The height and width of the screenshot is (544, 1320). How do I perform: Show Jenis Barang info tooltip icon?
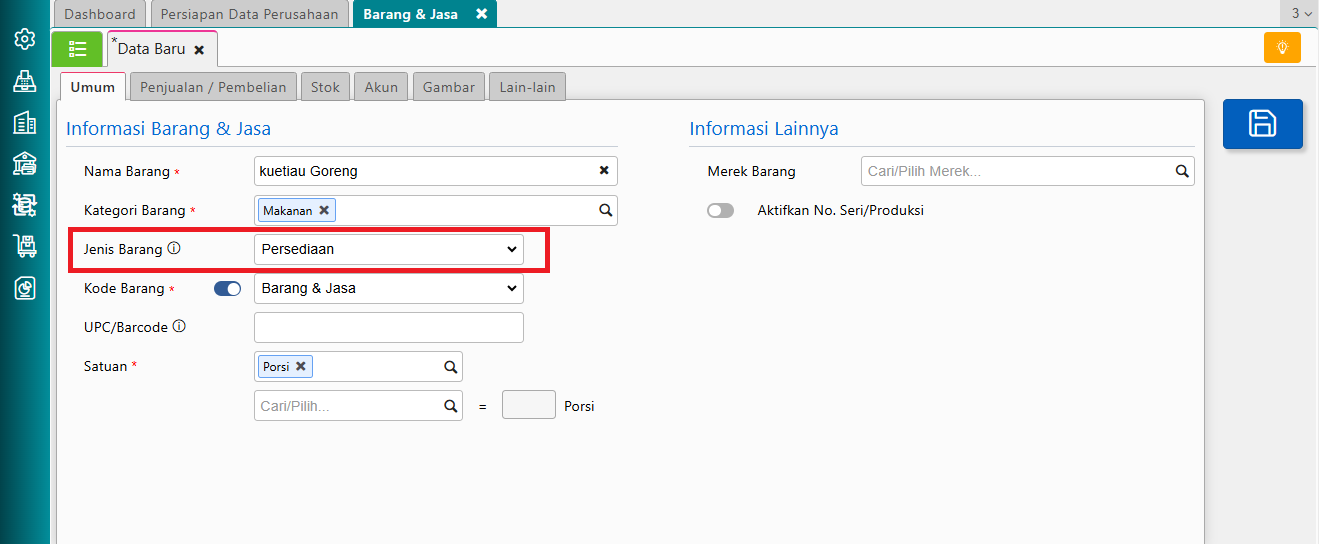(174, 248)
